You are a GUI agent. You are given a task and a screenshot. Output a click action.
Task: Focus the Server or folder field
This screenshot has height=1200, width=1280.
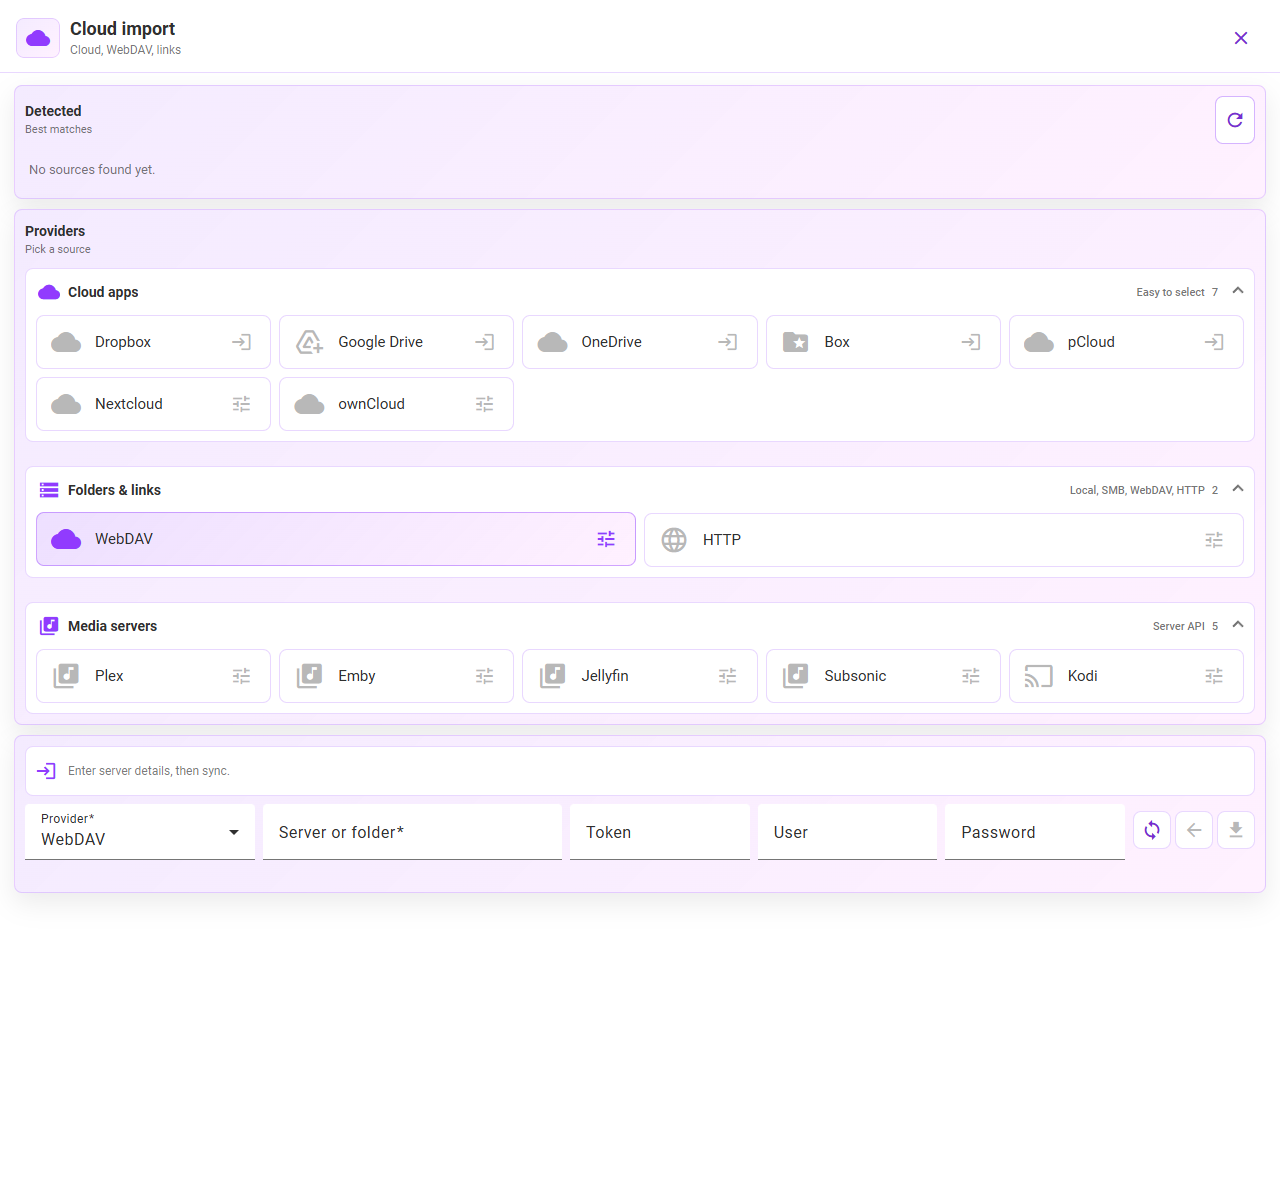tap(412, 832)
